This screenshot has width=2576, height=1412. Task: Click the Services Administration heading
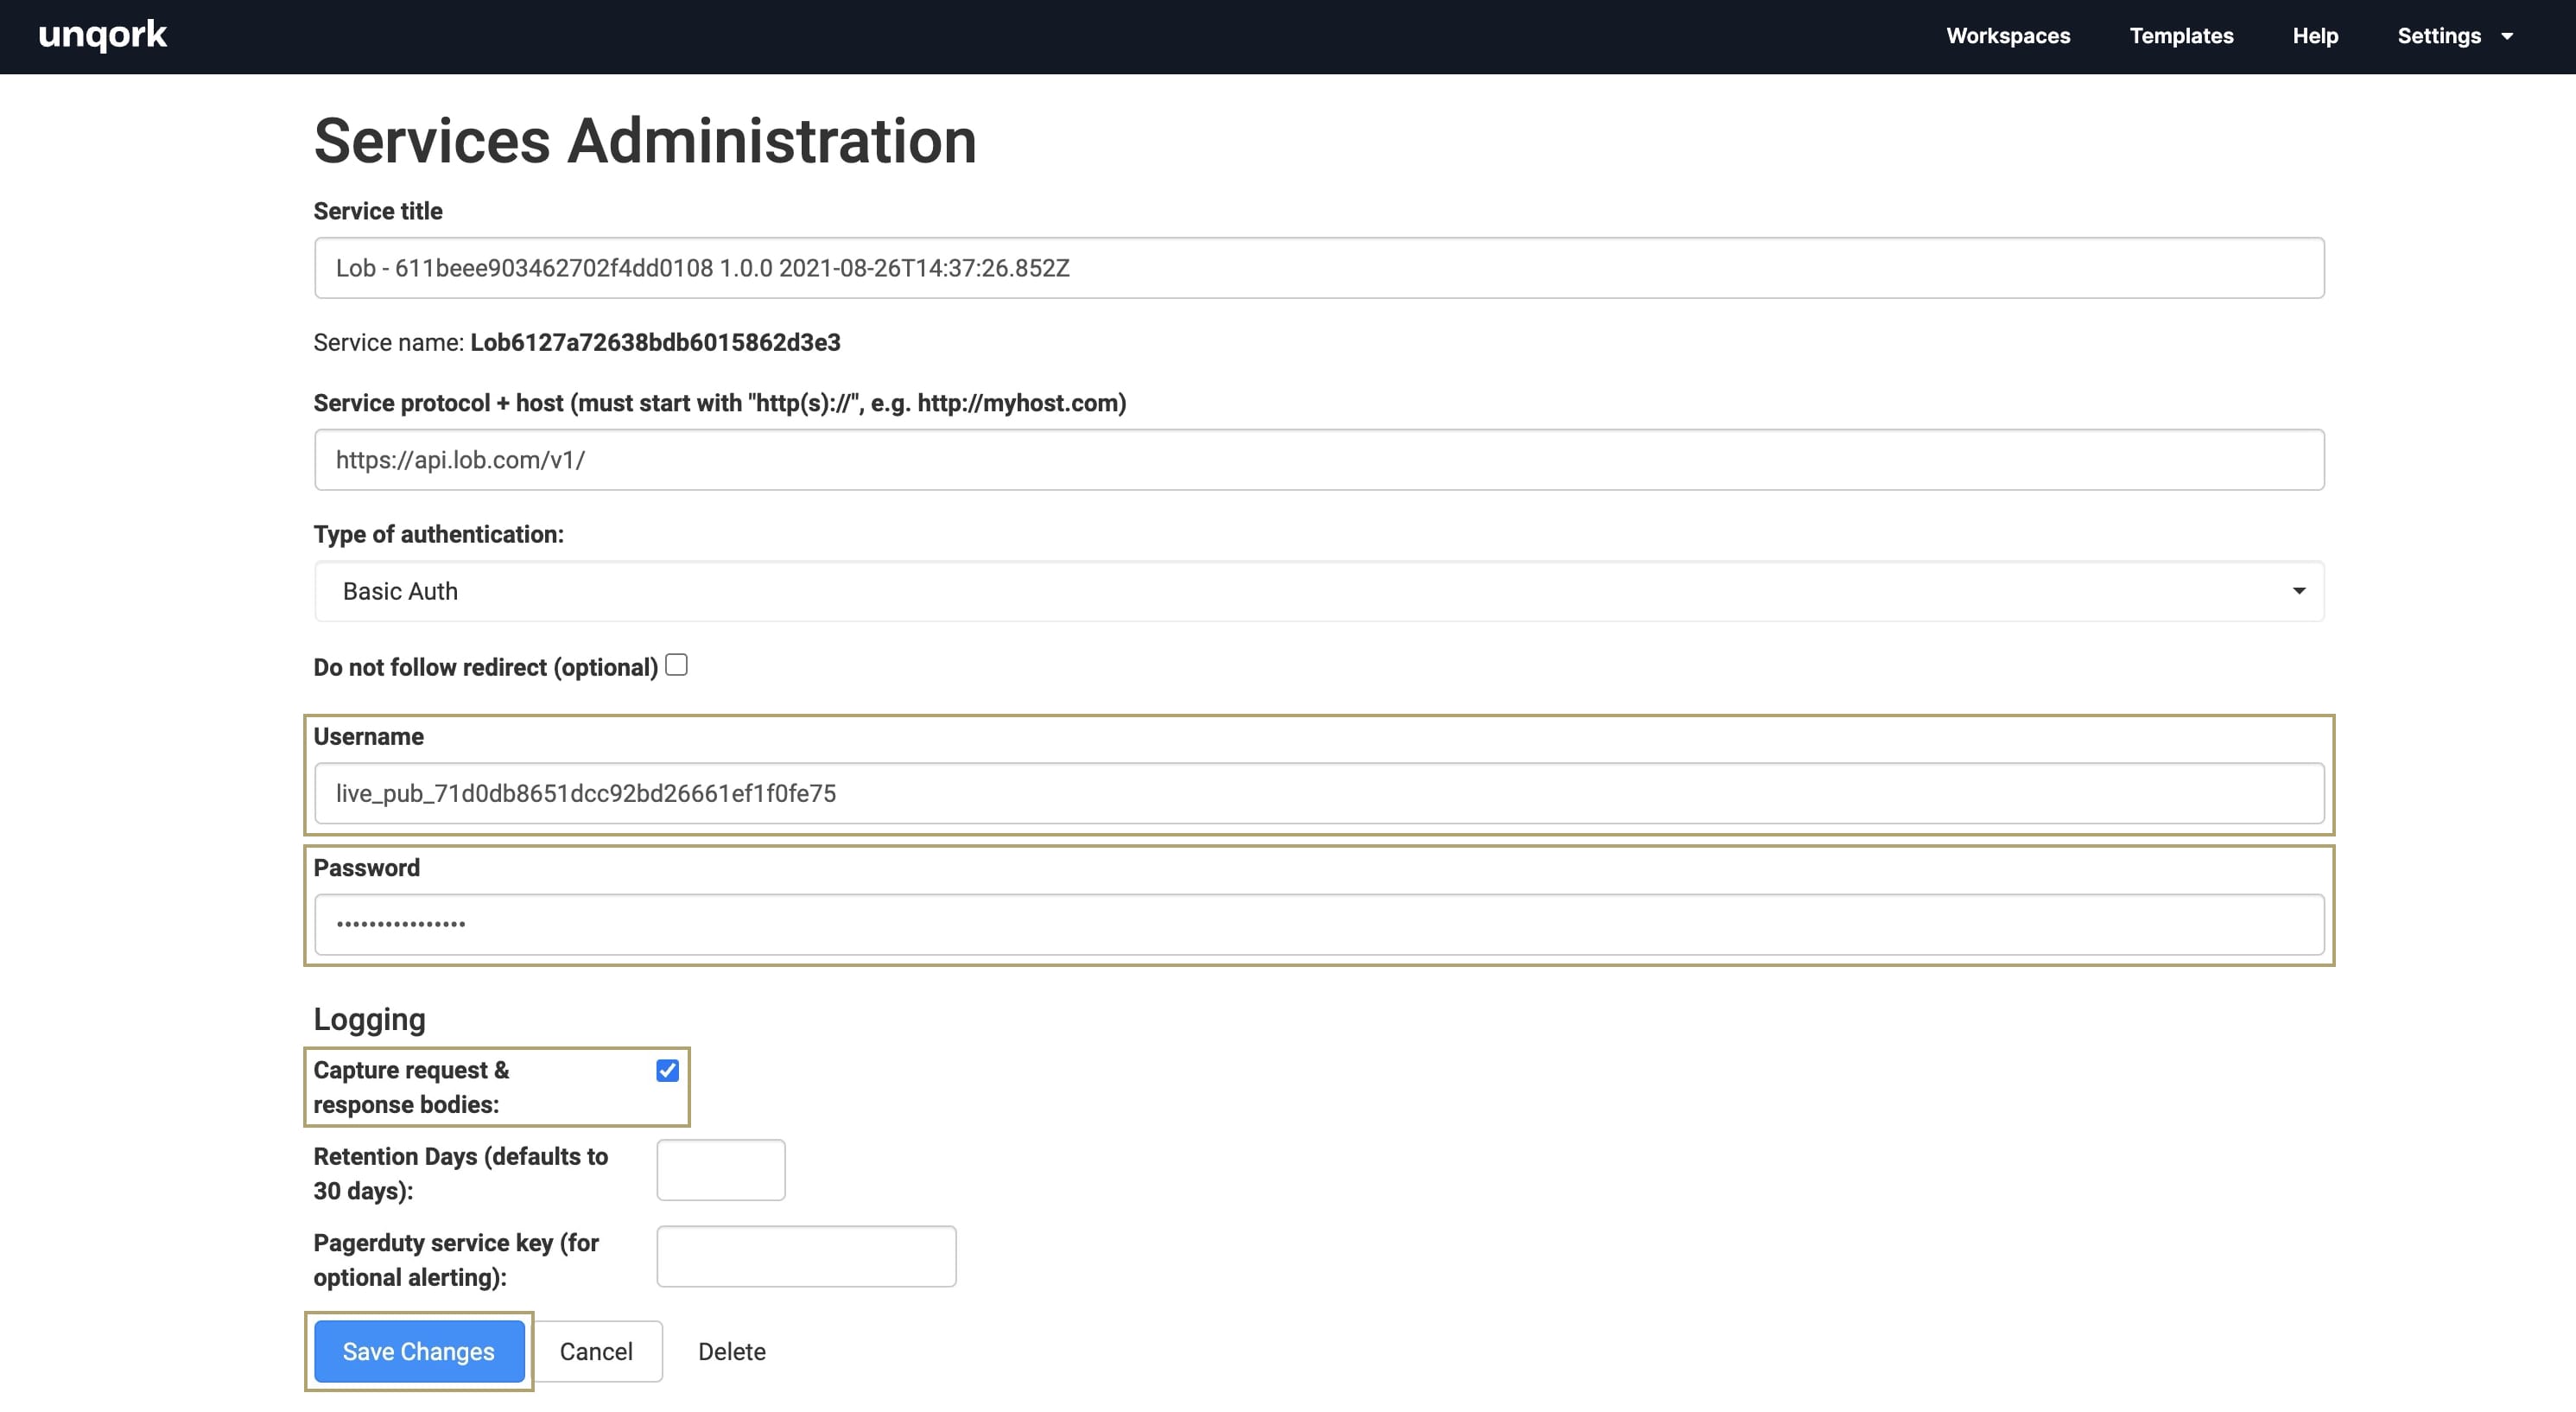(x=645, y=140)
